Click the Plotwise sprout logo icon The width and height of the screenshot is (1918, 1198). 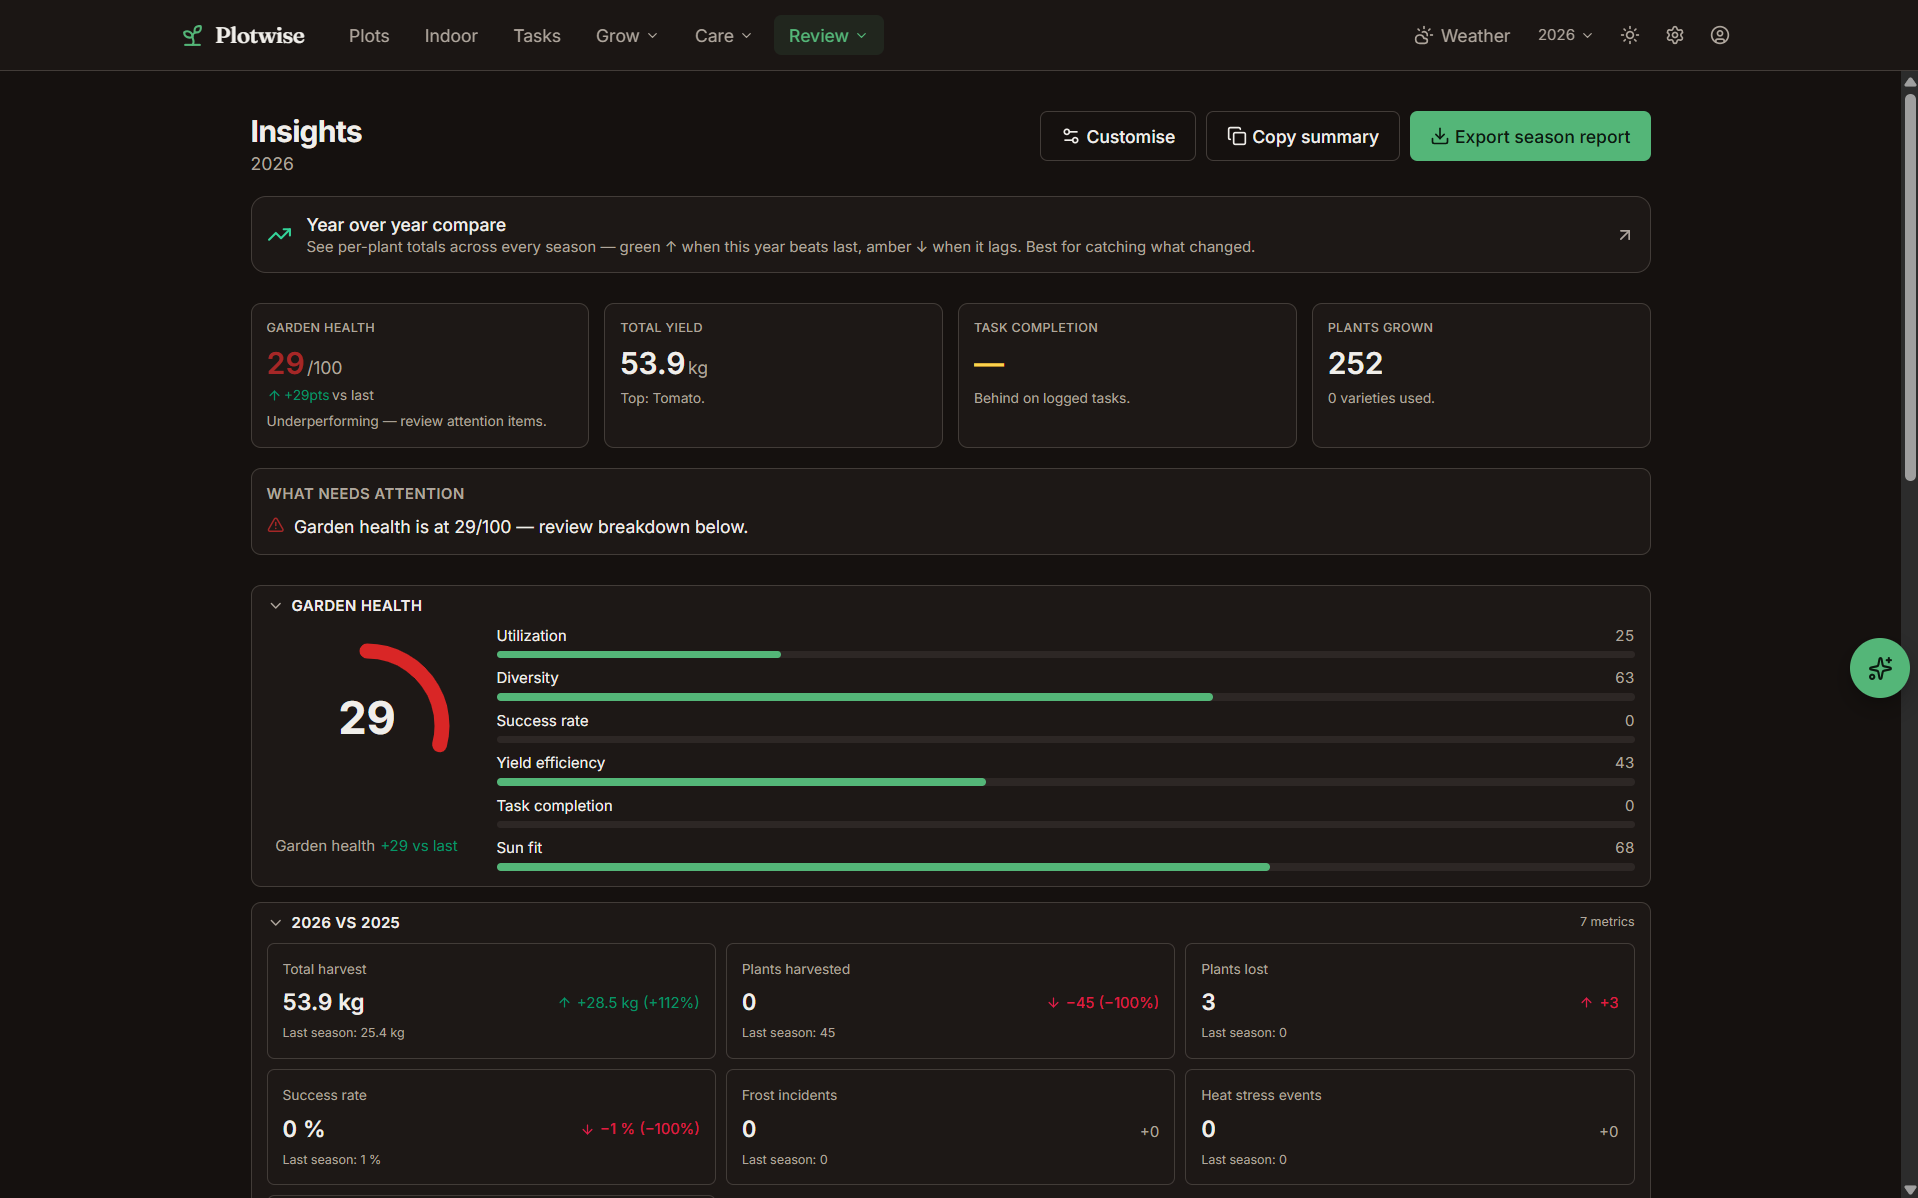[x=192, y=36]
